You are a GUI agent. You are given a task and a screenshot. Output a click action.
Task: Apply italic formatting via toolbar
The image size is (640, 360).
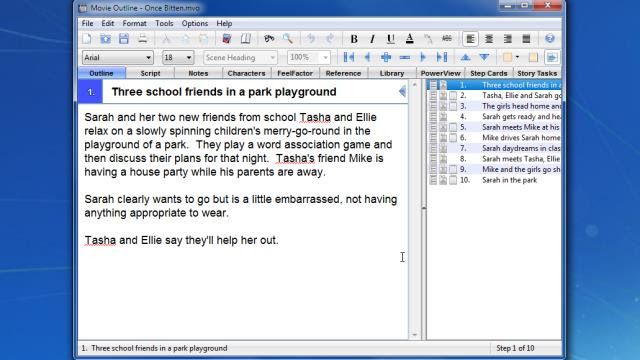(x=372, y=39)
